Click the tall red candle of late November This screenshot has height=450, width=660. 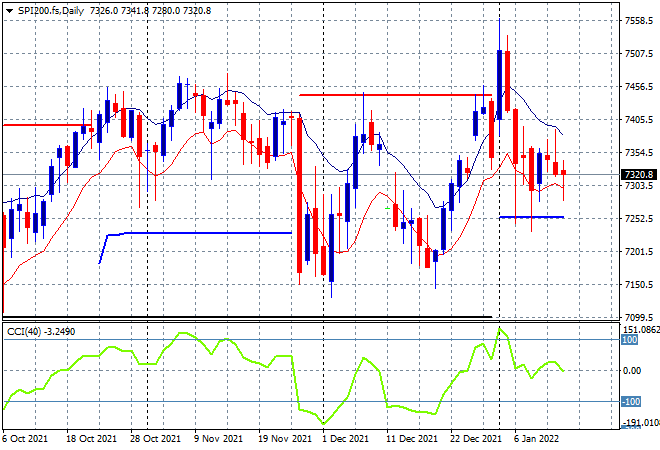pyautogui.click(x=300, y=196)
